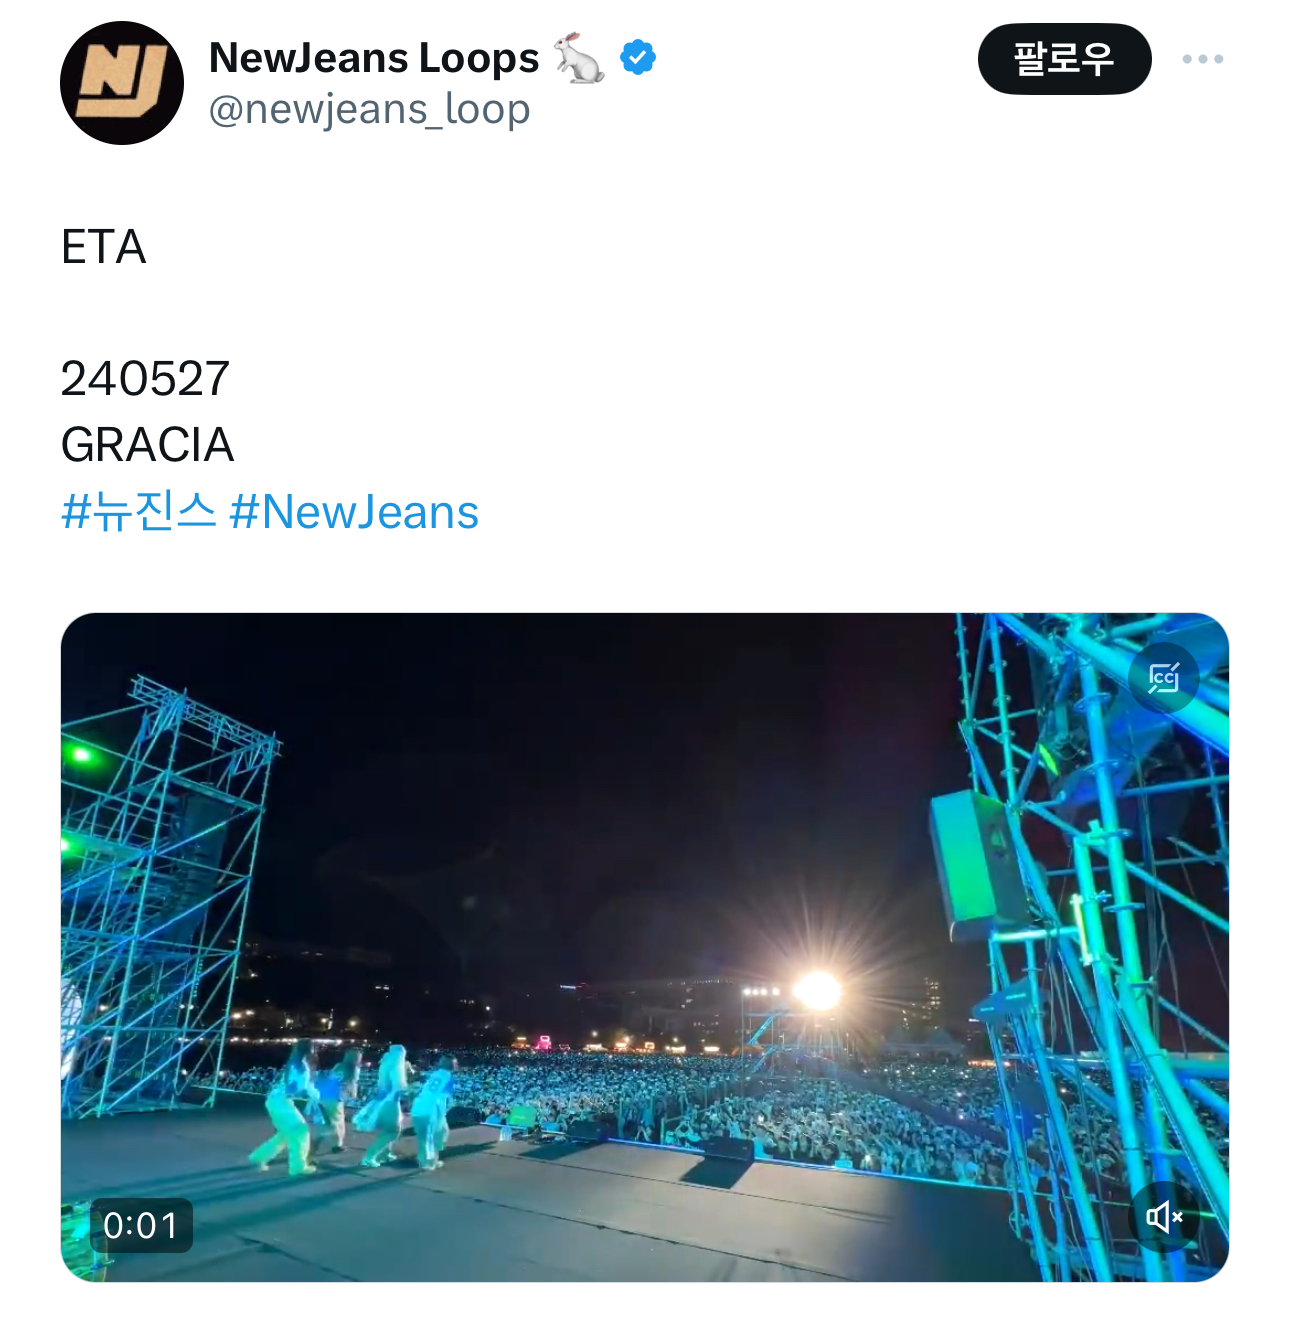Unmute the video sound
Viewport: 1290px width, 1318px height.
tap(1164, 1217)
